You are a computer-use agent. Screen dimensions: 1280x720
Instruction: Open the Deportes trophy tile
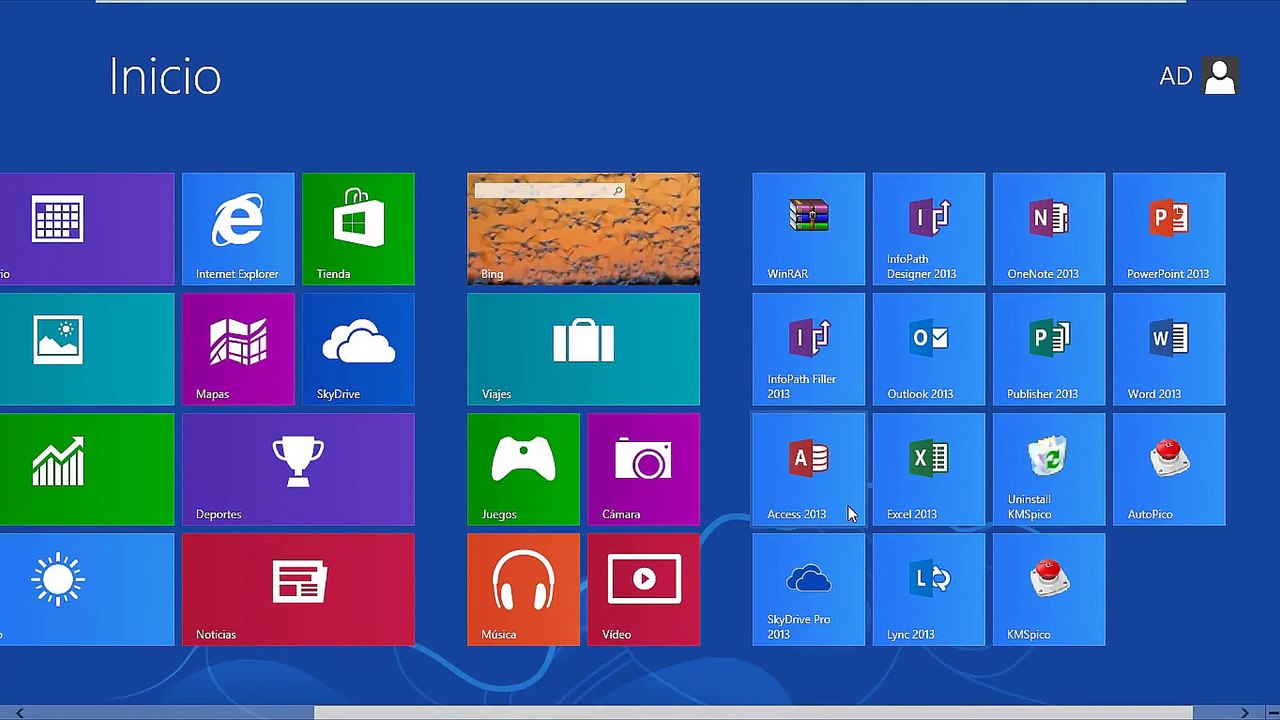point(298,469)
